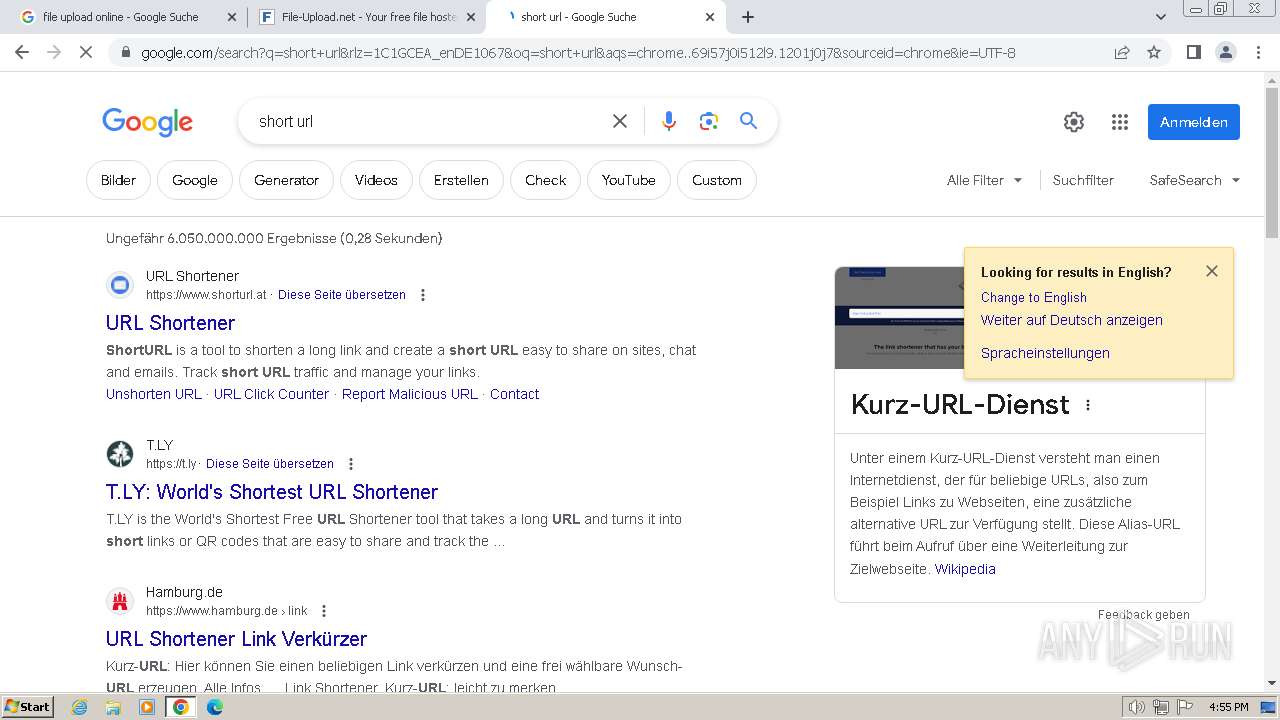Expand the SafeSearch dropdown
The image size is (1280, 720).
click(x=1195, y=180)
